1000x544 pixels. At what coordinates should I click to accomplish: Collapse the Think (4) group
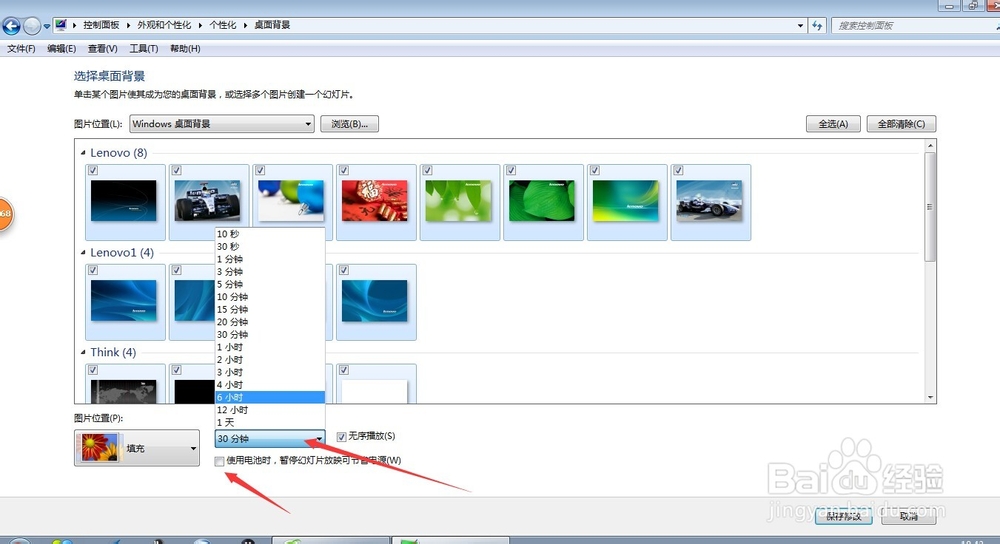click(x=83, y=352)
